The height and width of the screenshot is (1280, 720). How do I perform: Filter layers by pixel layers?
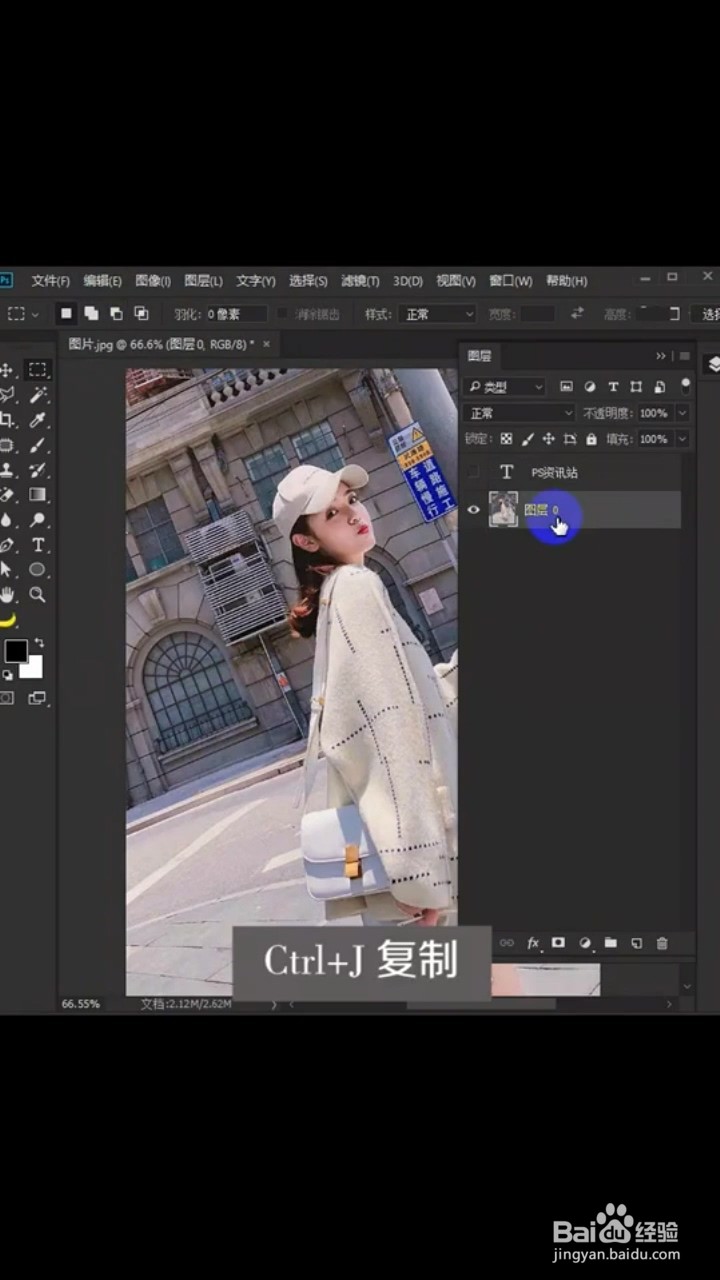[566, 387]
